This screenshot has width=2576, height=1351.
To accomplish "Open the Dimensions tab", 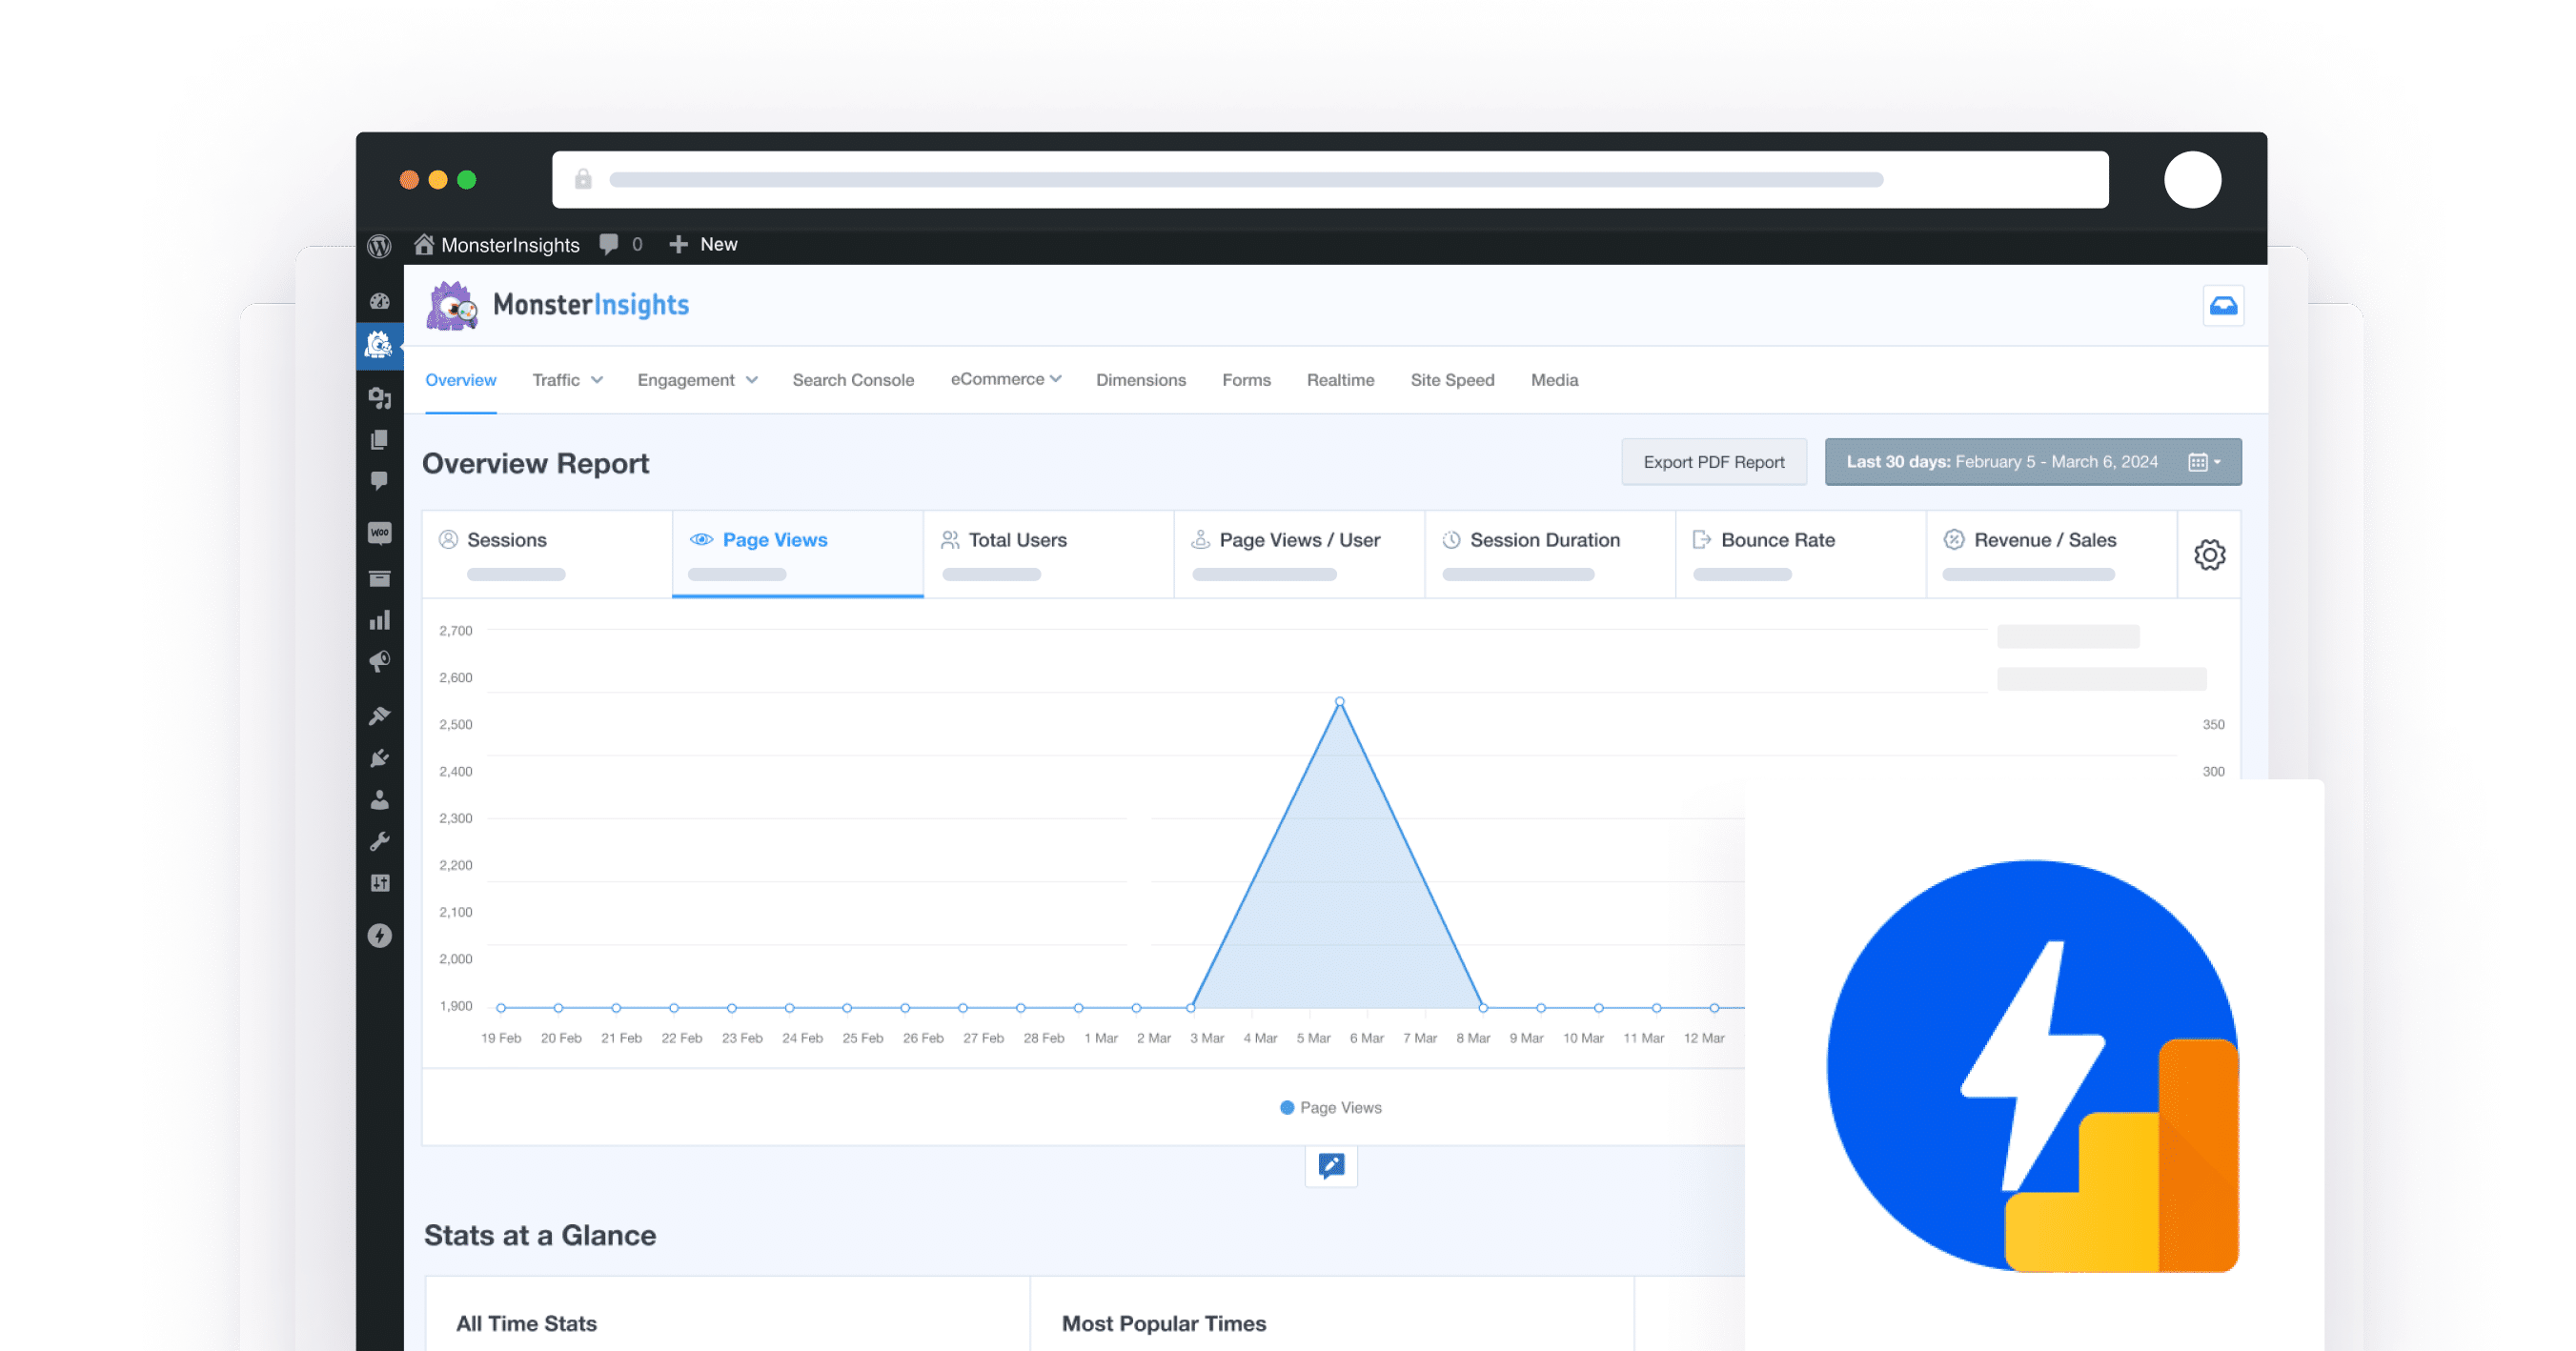I will (1141, 380).
